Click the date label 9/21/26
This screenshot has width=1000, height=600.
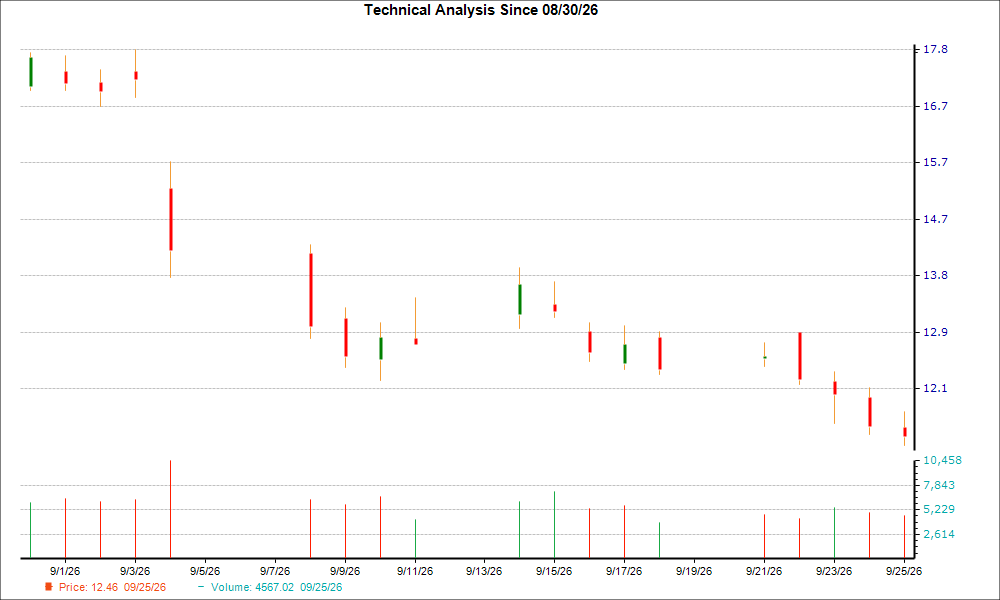(x=764, y=571)
